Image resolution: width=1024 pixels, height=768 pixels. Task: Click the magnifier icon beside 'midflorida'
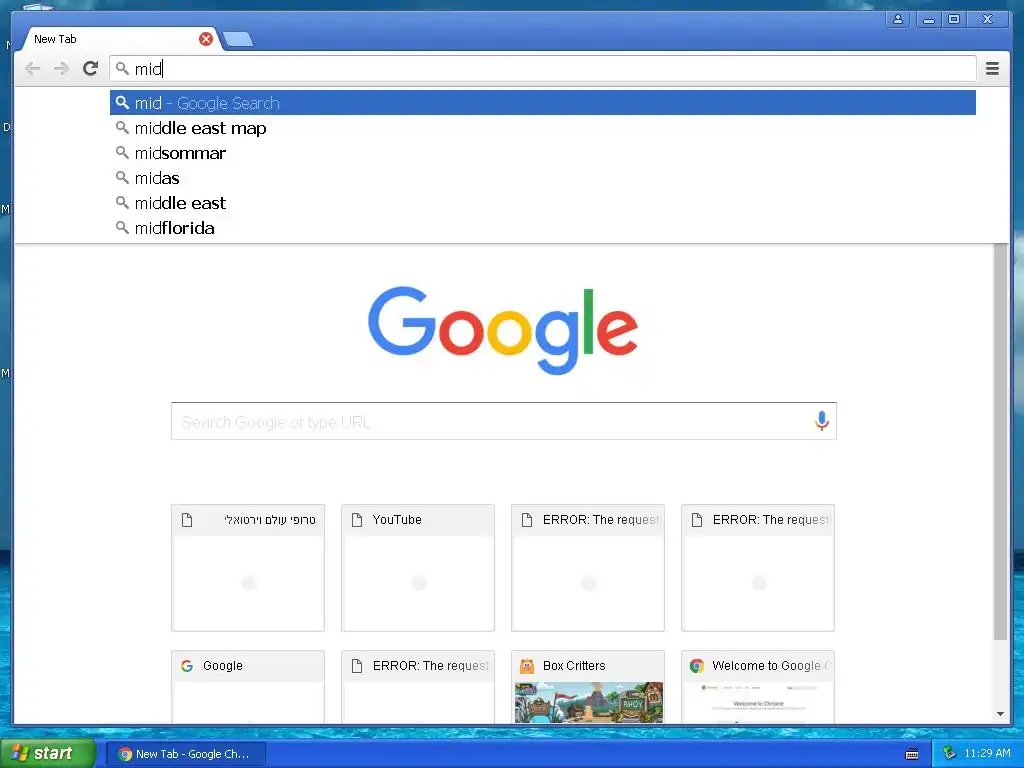(x=122, y=227)
